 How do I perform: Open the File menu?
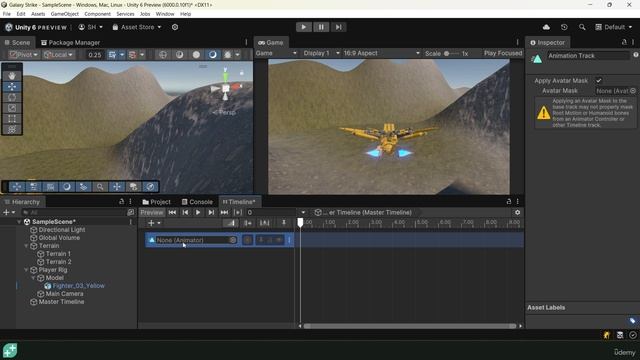coord(7,14)
